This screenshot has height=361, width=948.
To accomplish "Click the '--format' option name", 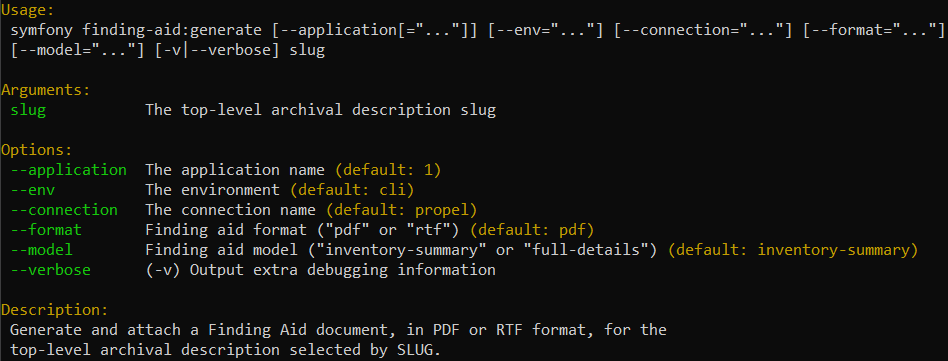I will (47, 230).
